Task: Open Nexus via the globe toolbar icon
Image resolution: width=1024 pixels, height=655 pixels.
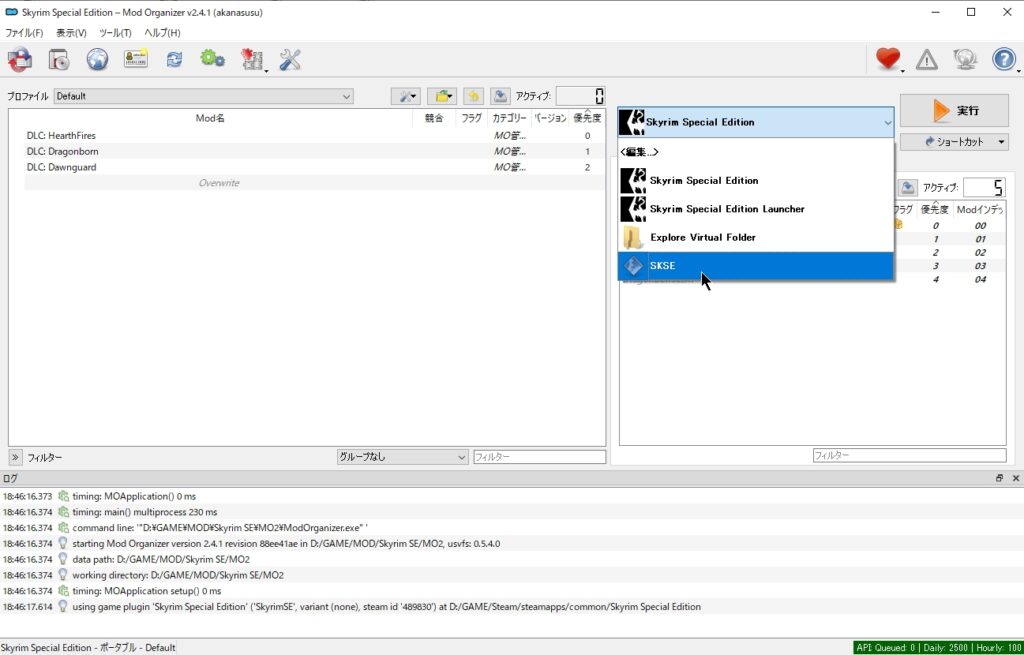Action: click(x=97, y=60)
